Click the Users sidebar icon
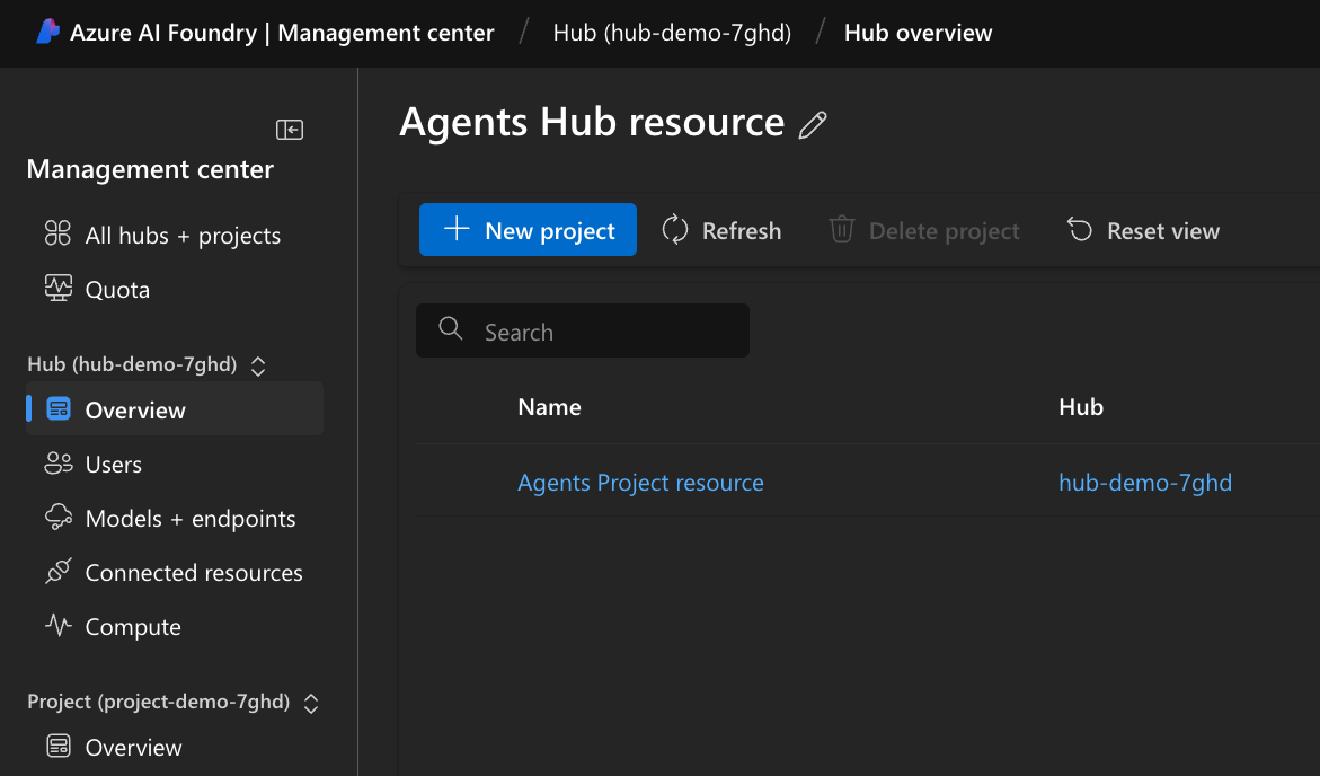Viewport: 1320px width, 776px height. [x=57, y=463]
